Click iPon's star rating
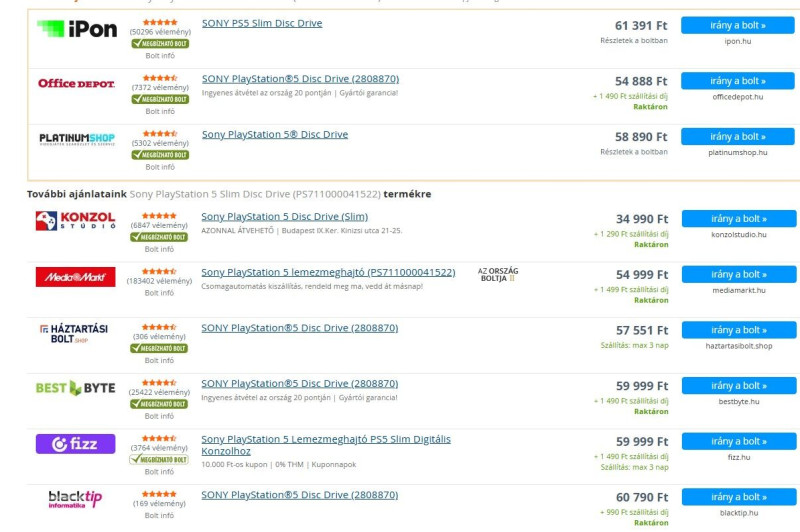The image size is (800, 532). 160,22
